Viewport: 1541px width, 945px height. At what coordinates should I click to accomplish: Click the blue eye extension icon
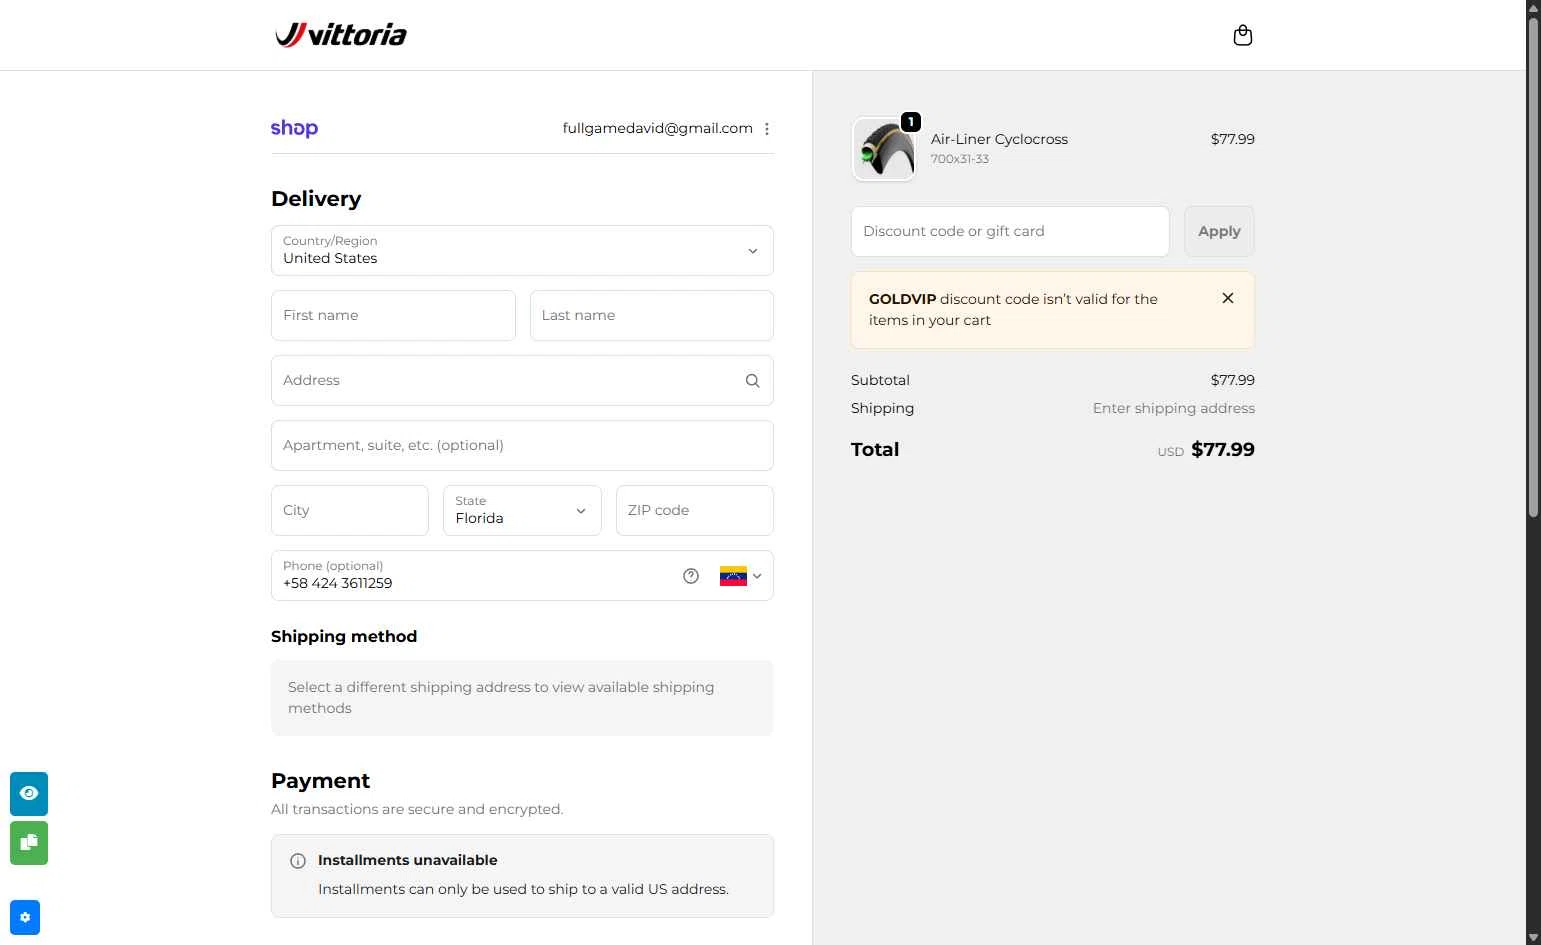(x=29, y=793)
